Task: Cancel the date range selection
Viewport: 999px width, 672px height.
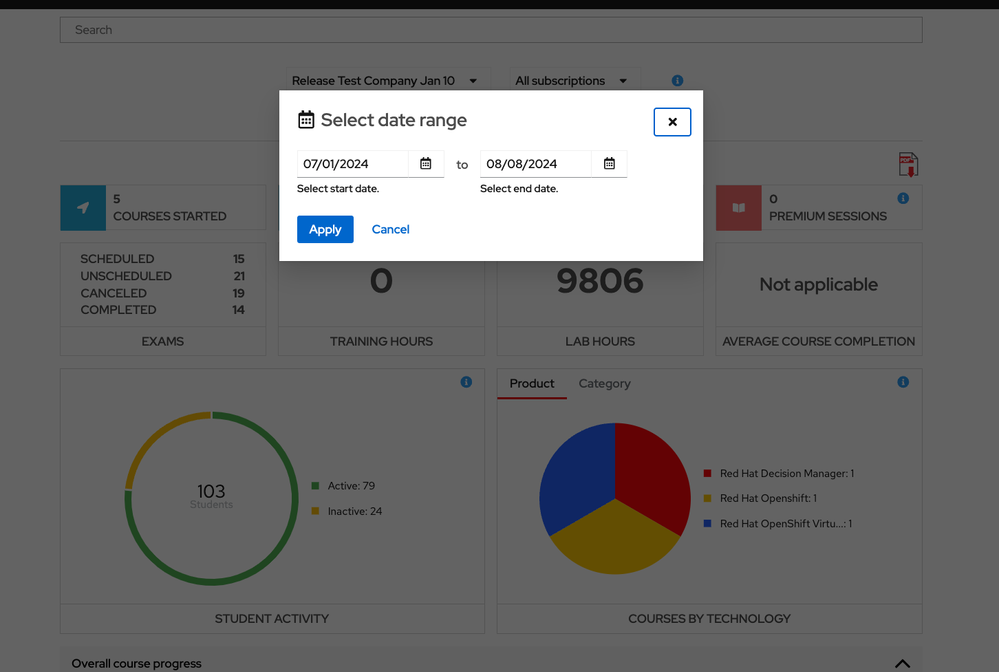Action: pos(390,230)
